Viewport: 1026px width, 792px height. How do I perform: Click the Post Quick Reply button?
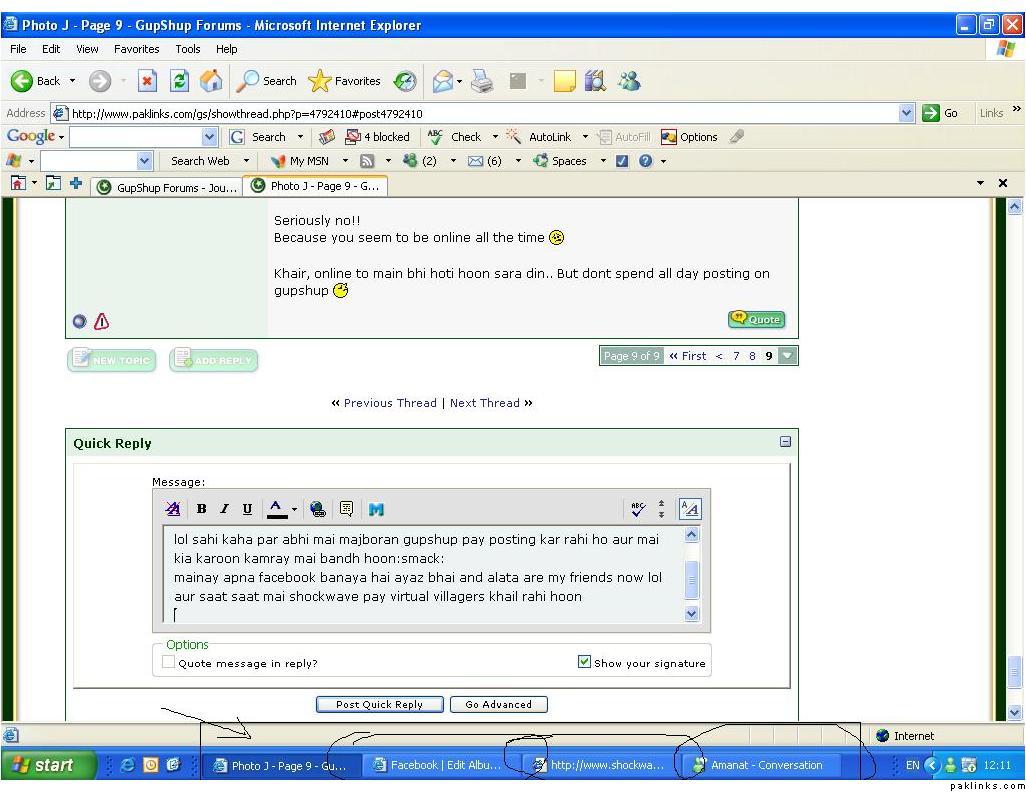[379, 704]
